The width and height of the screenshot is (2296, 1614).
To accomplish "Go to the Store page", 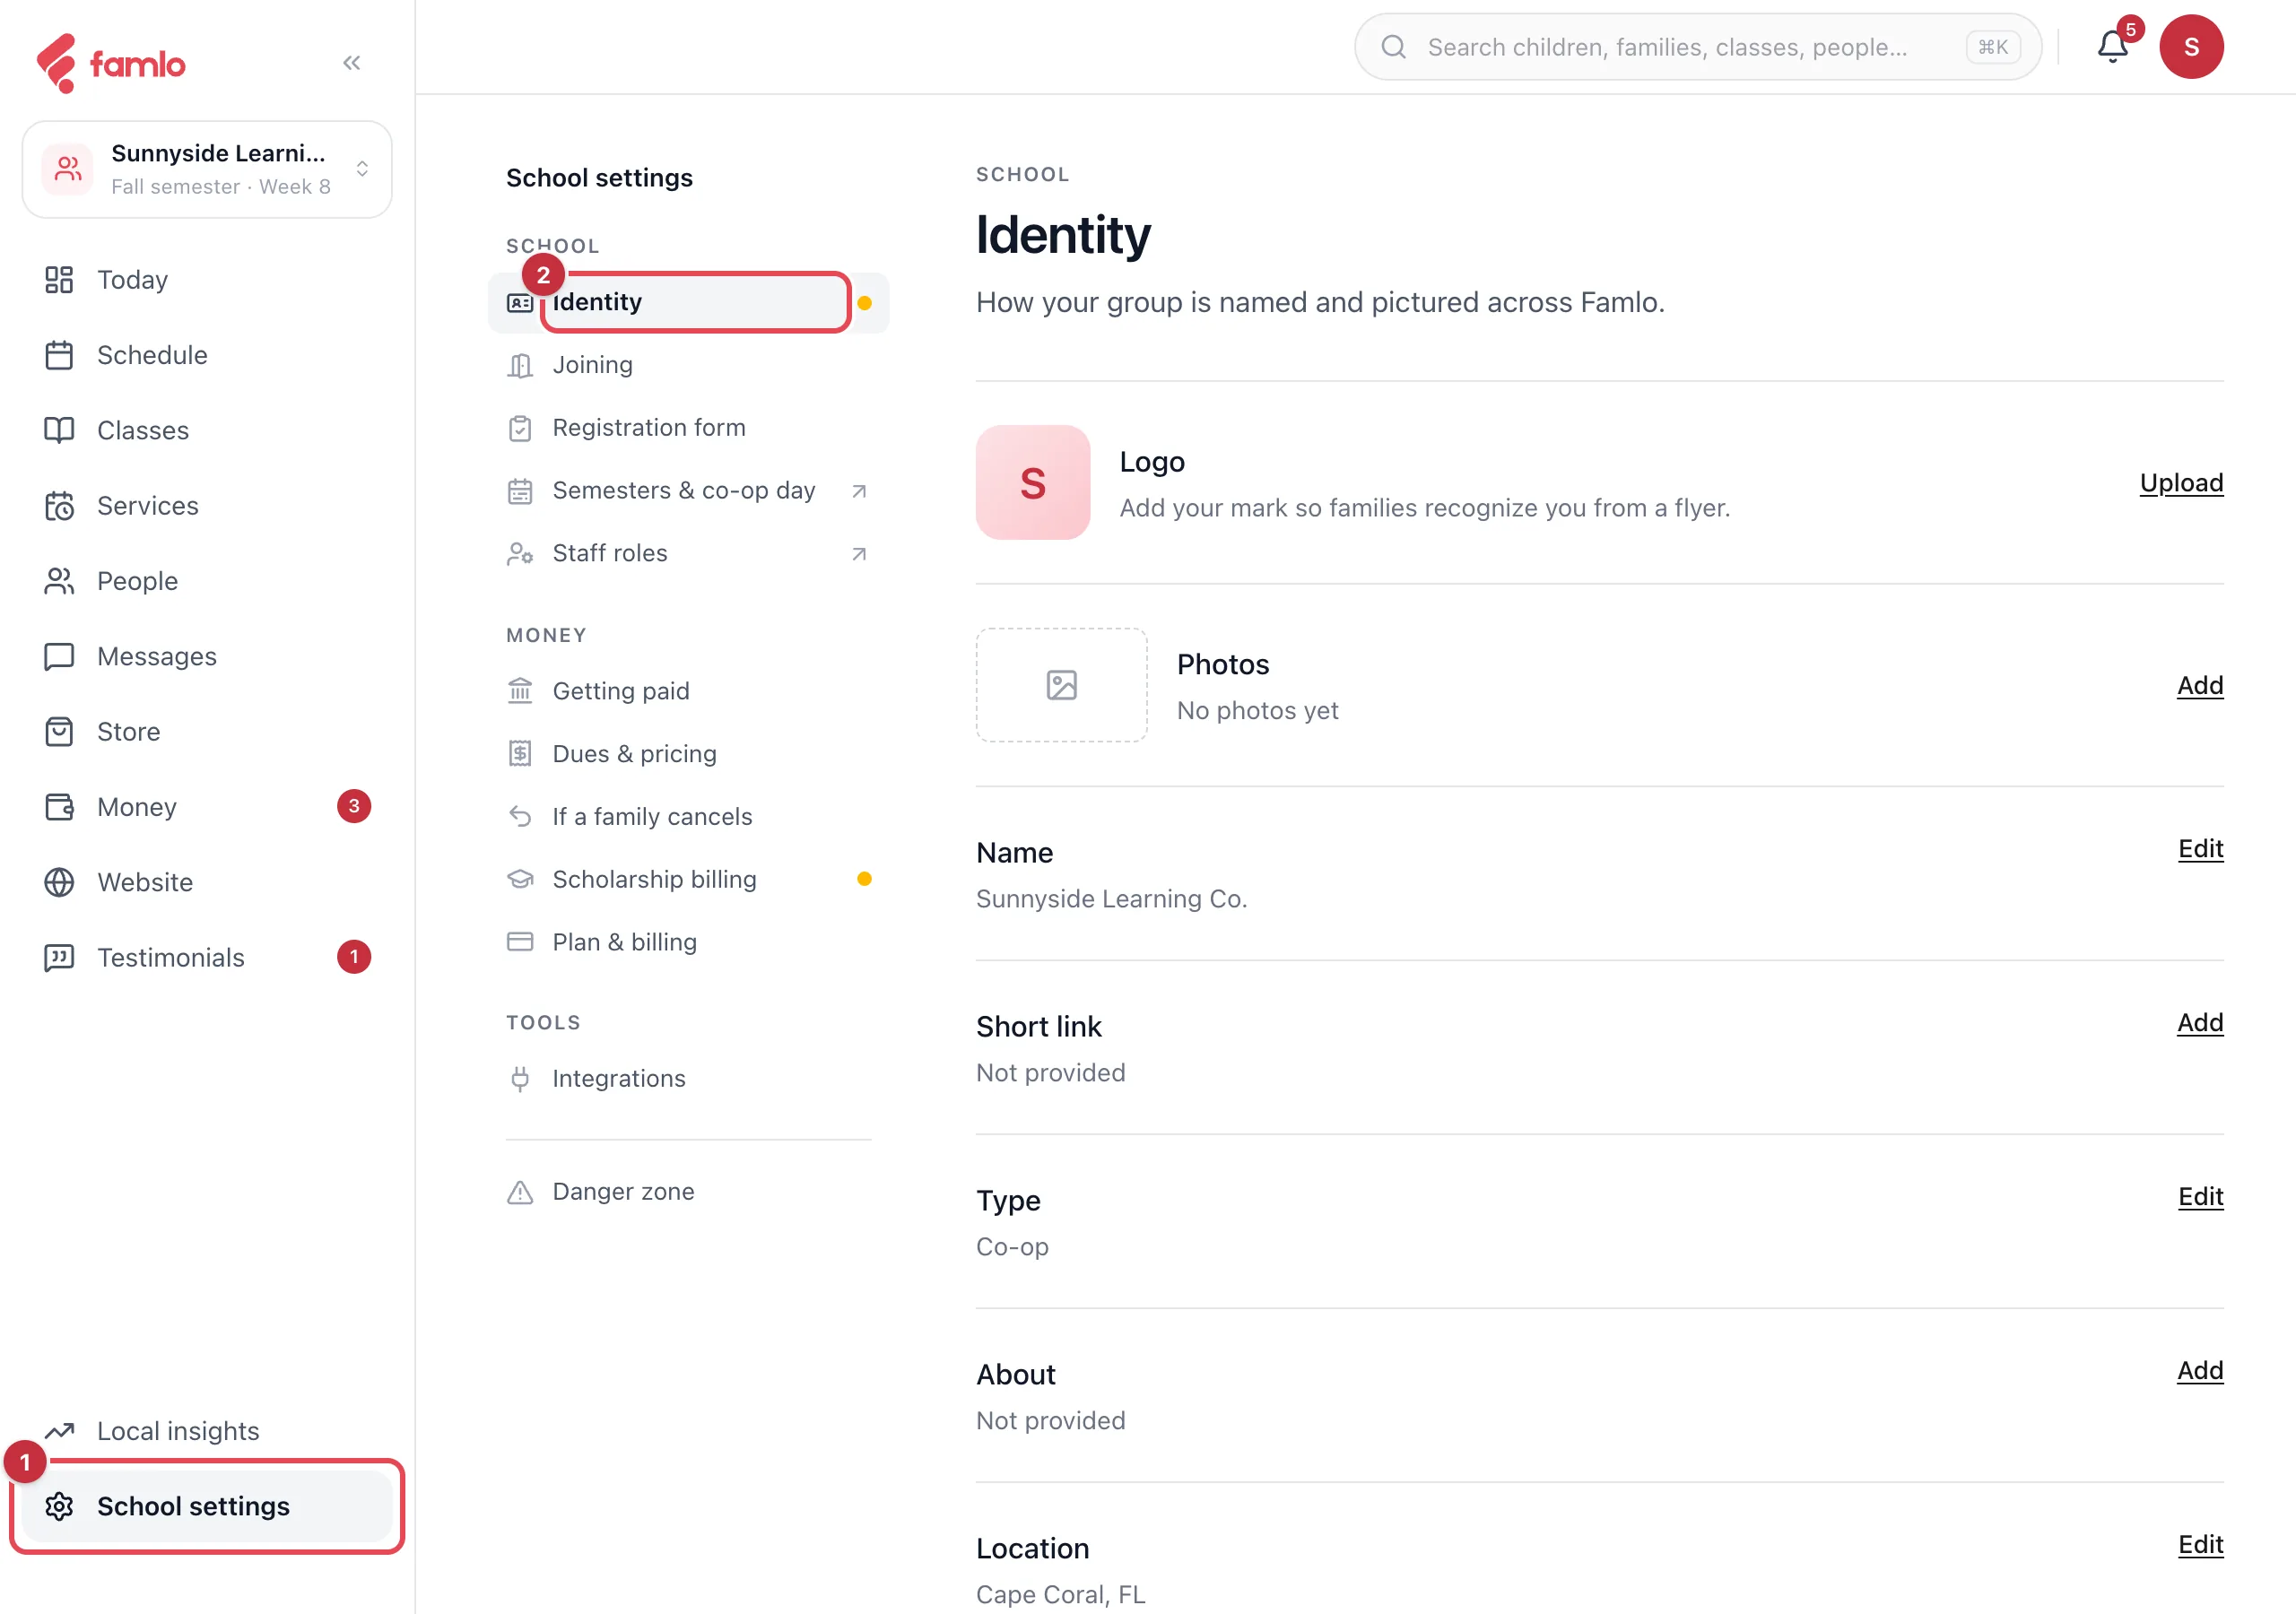I will 207,732.
